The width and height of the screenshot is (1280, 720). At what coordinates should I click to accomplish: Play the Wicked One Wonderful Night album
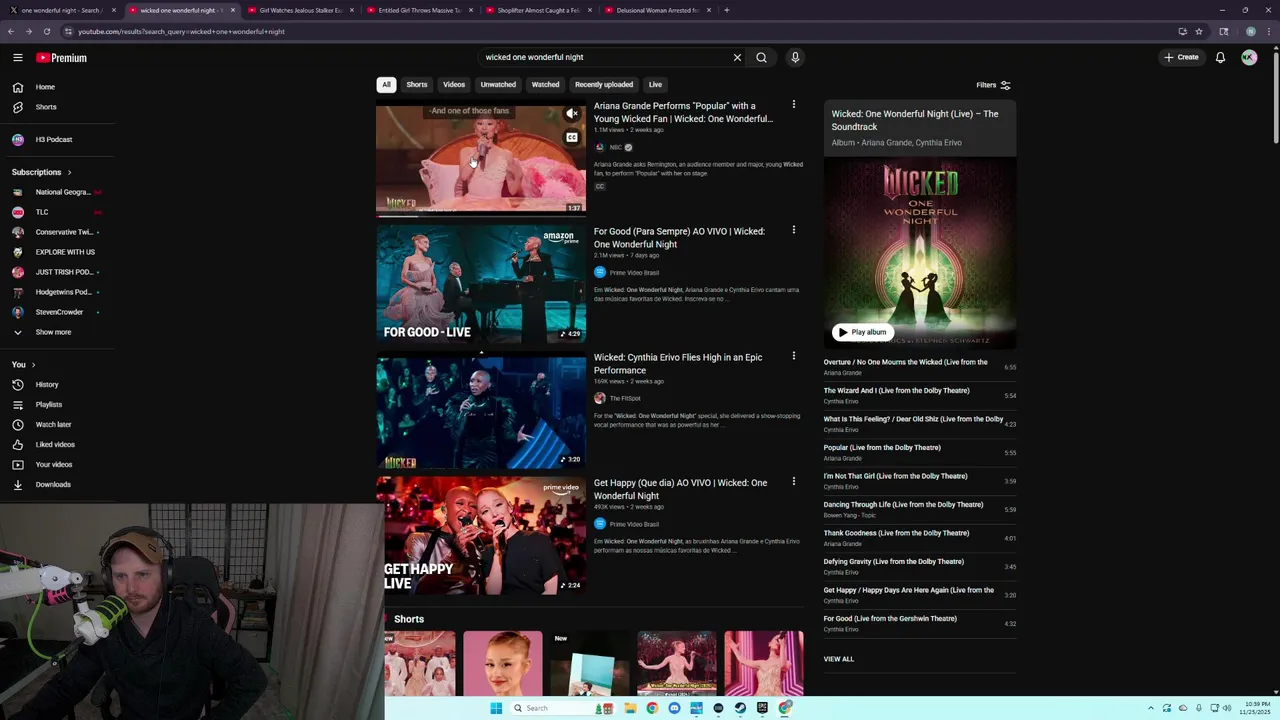[862, 332]
